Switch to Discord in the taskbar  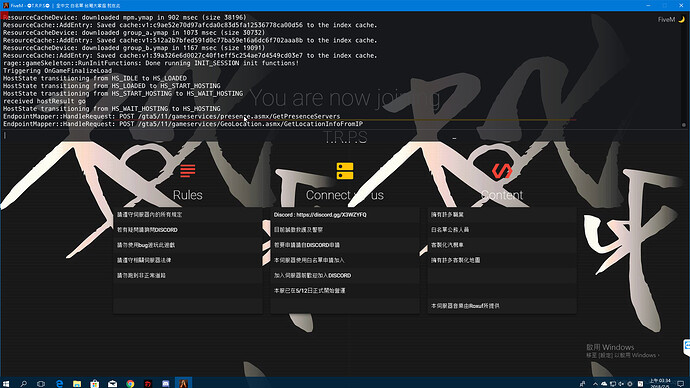[x=165, y=384]
